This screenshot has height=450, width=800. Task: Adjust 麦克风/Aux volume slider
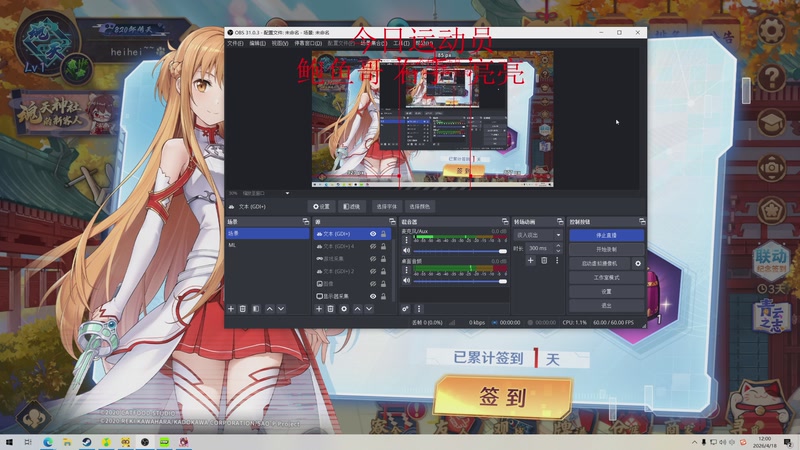click(460, 251)
